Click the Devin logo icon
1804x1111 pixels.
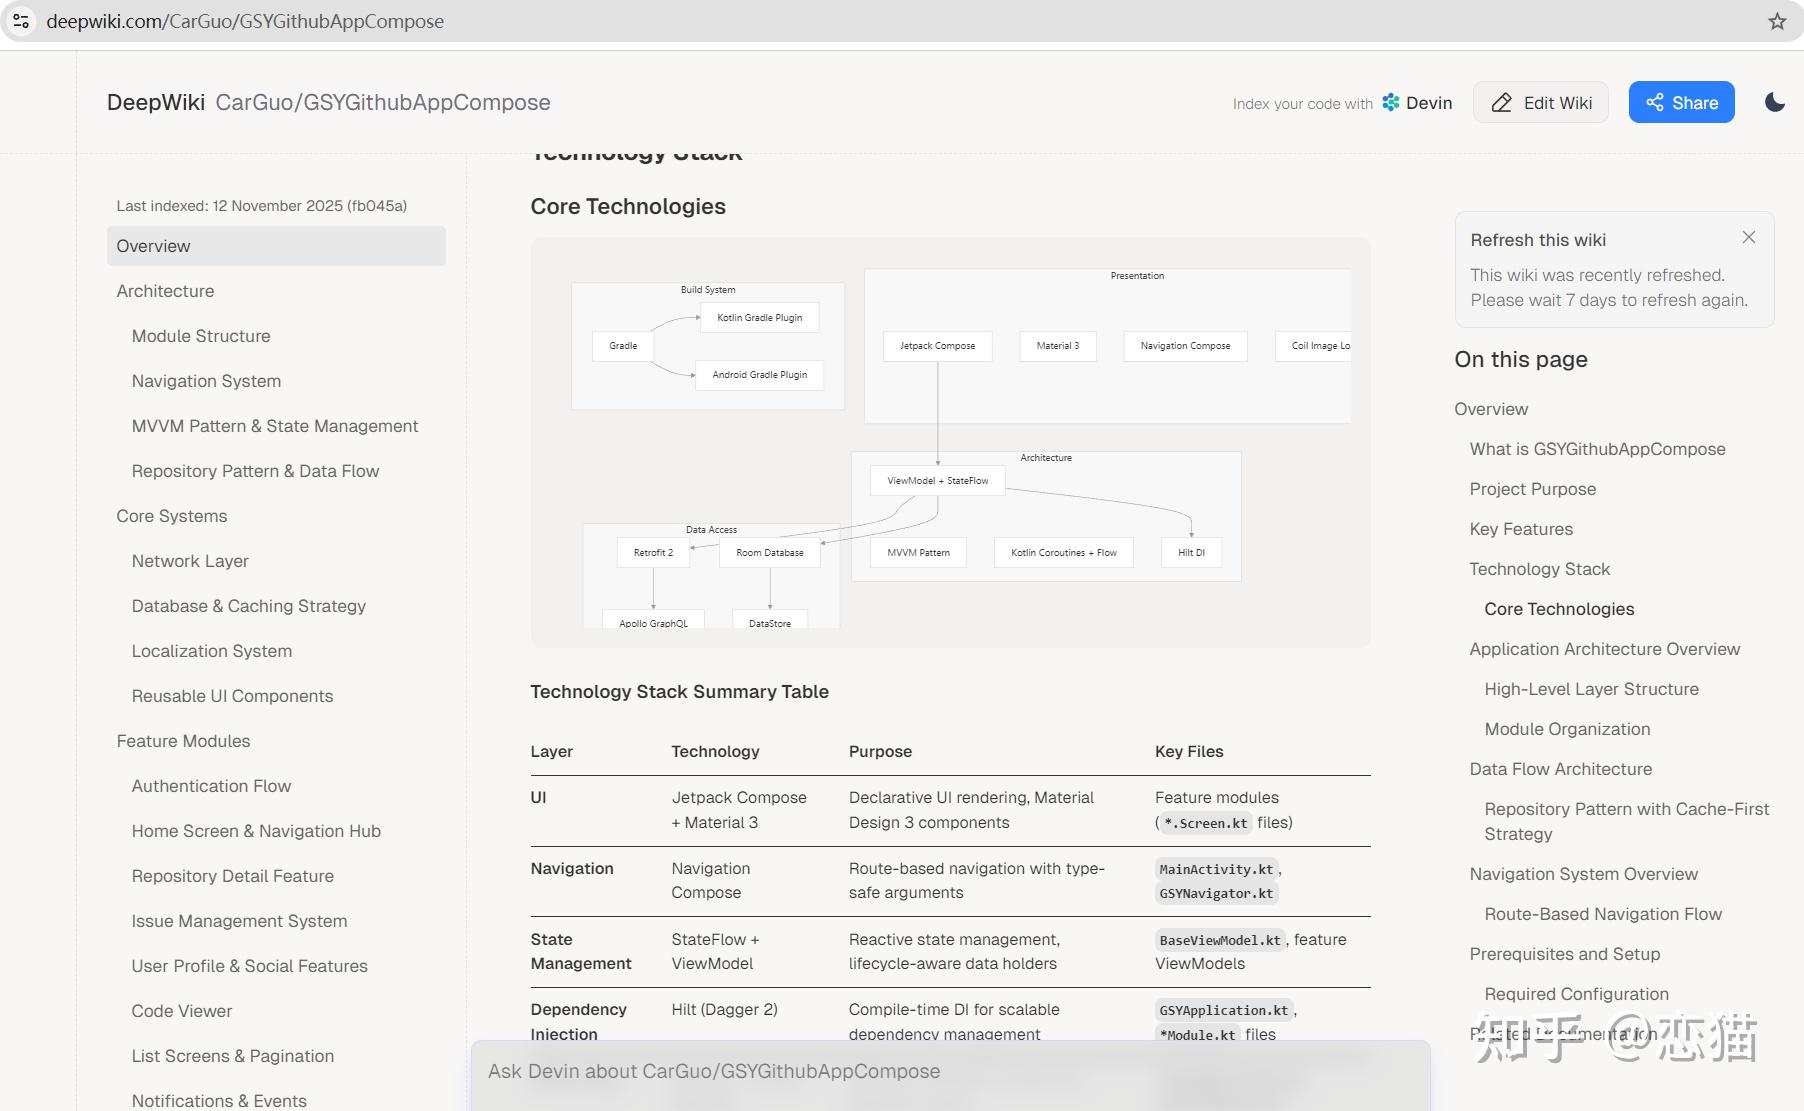(x=1391, y=102)
